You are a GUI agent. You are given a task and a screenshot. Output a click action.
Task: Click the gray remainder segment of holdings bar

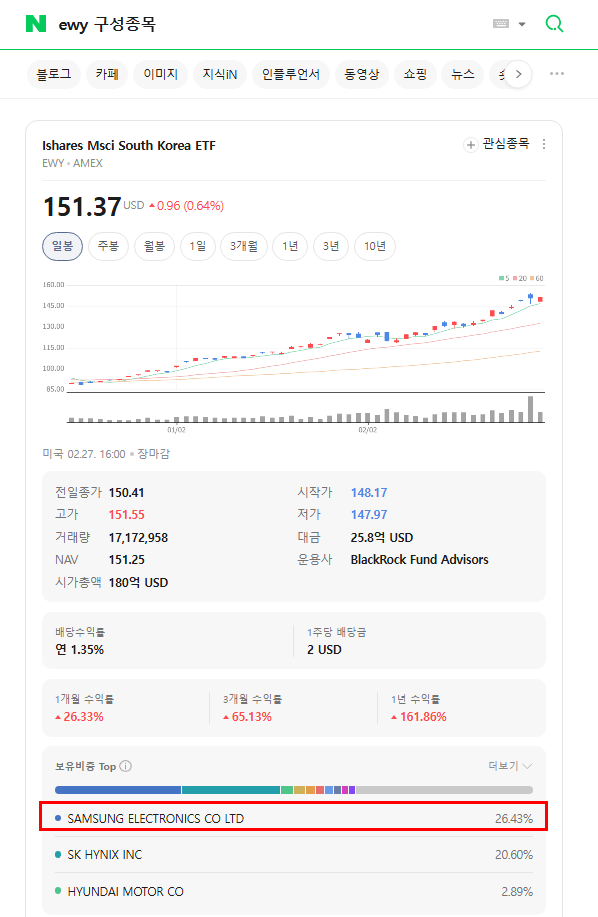click(x=444, y=790)
